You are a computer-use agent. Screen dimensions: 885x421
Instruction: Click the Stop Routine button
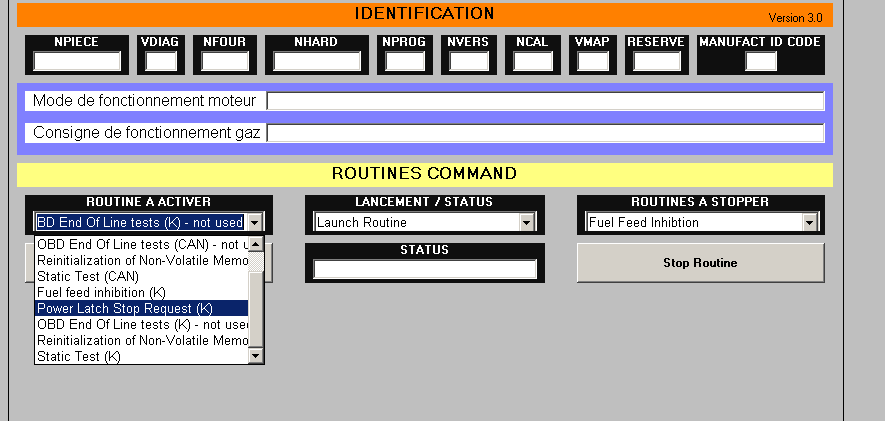tap(700, 263)
